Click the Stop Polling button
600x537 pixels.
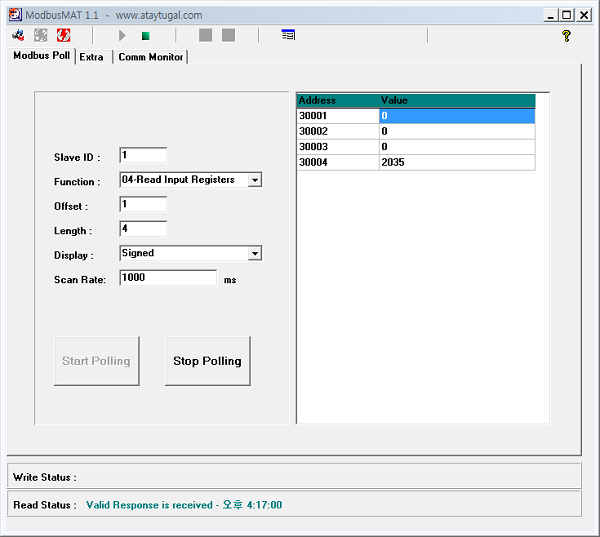click(x=207, y=361)
